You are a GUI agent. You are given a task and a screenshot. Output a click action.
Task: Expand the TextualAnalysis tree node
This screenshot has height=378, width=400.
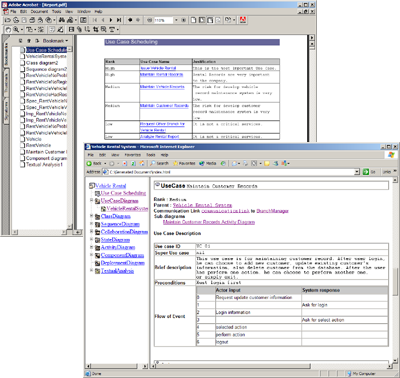92,270
